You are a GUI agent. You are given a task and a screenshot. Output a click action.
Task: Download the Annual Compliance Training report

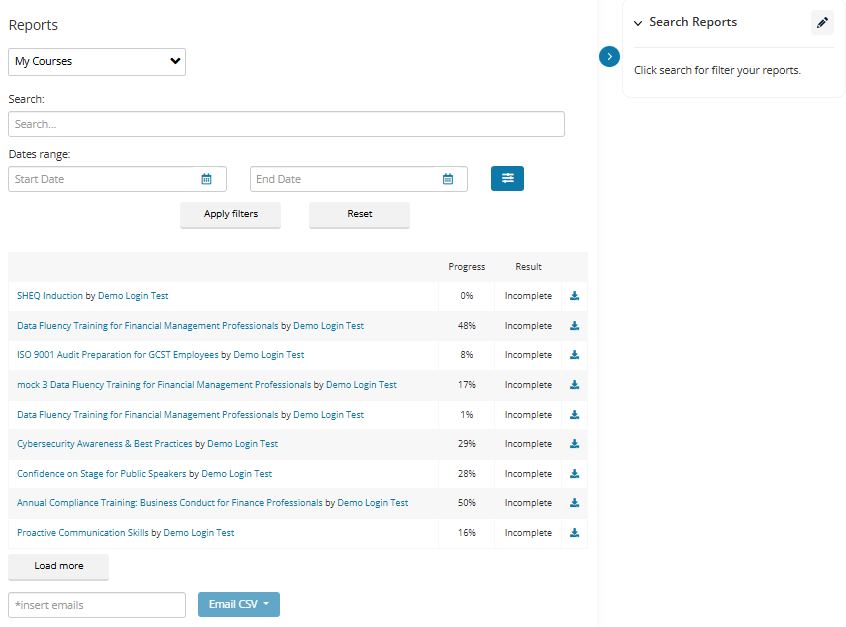pos(574,503)
